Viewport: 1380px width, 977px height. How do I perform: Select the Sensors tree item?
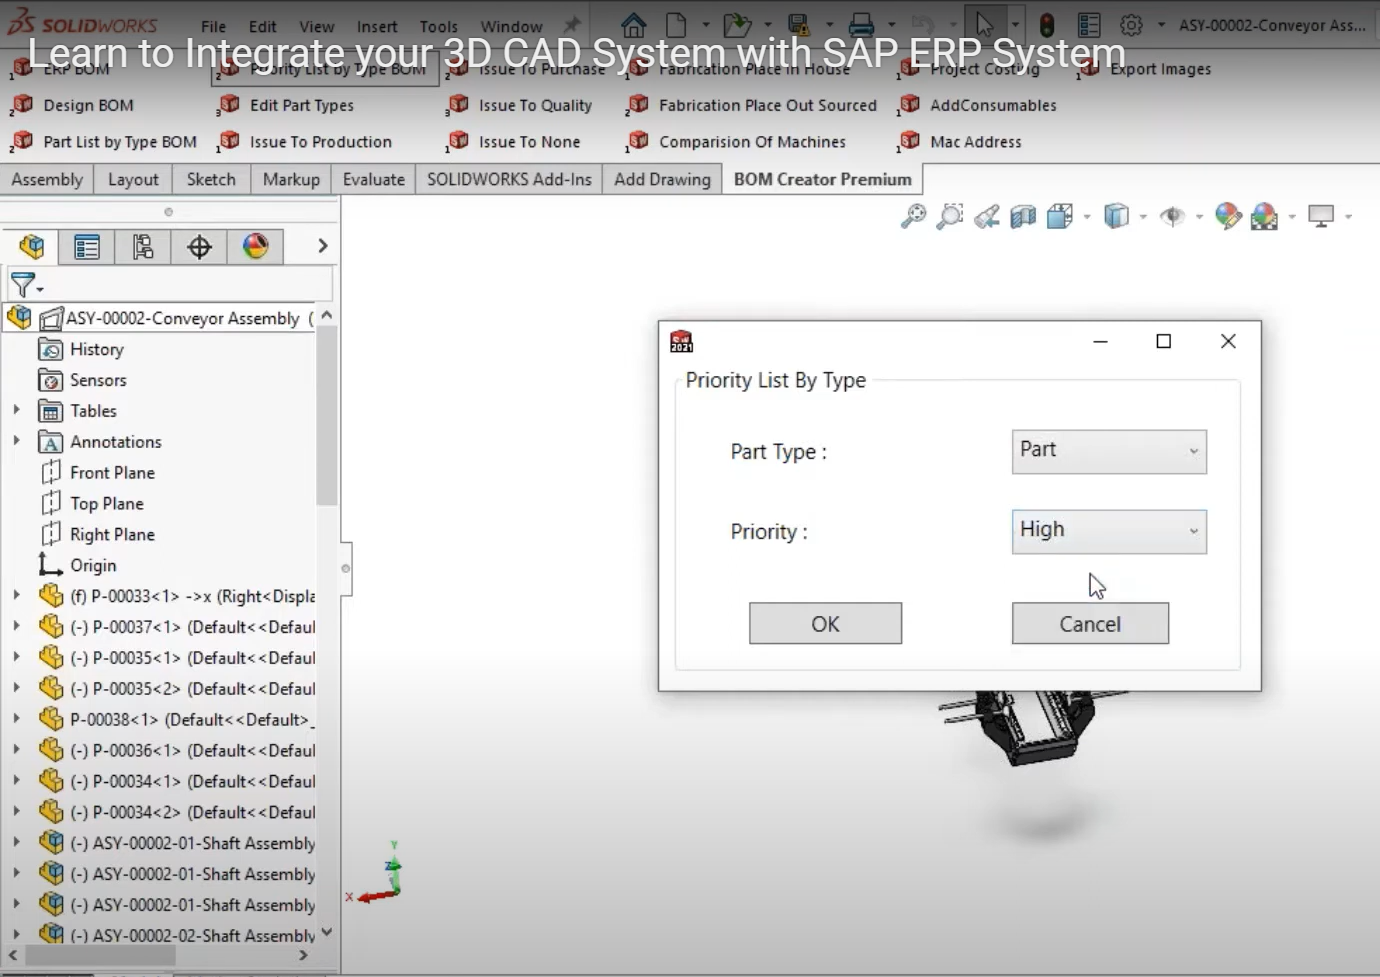tap(82, 380)
